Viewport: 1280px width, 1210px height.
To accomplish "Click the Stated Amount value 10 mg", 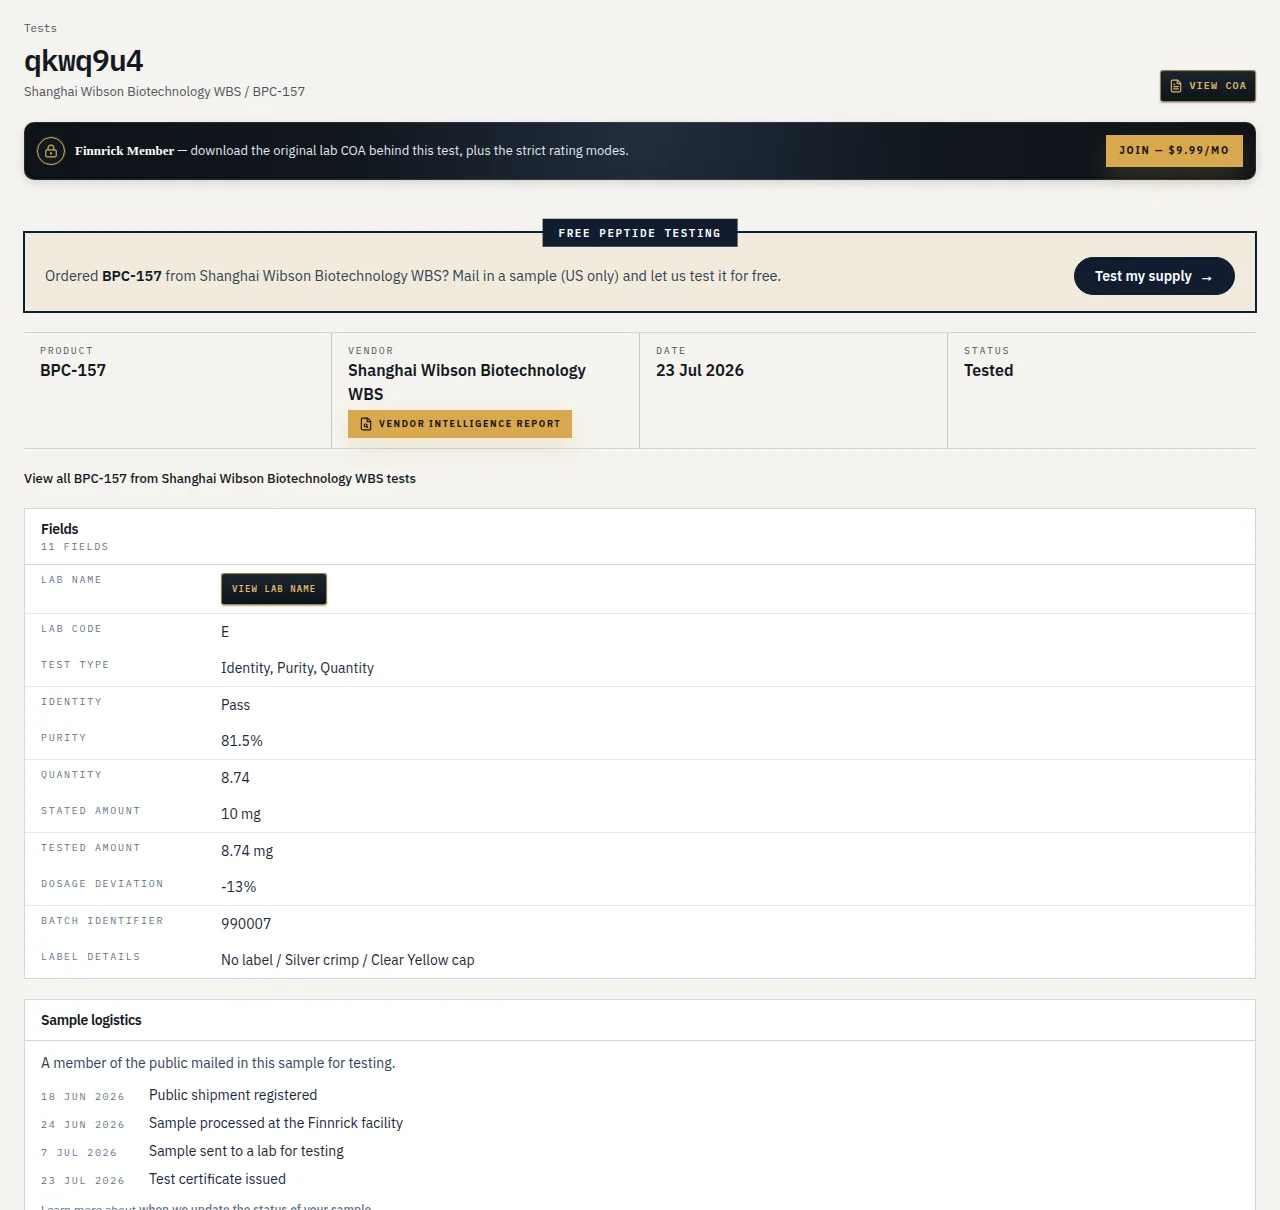I will tap(241, 814).
